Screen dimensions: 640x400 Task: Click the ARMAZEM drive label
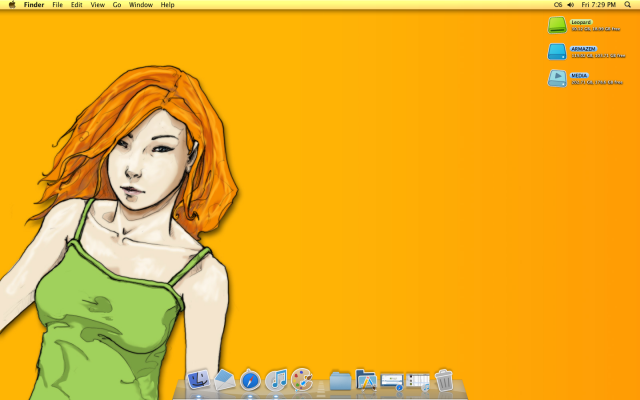click(x=583, y=49)
